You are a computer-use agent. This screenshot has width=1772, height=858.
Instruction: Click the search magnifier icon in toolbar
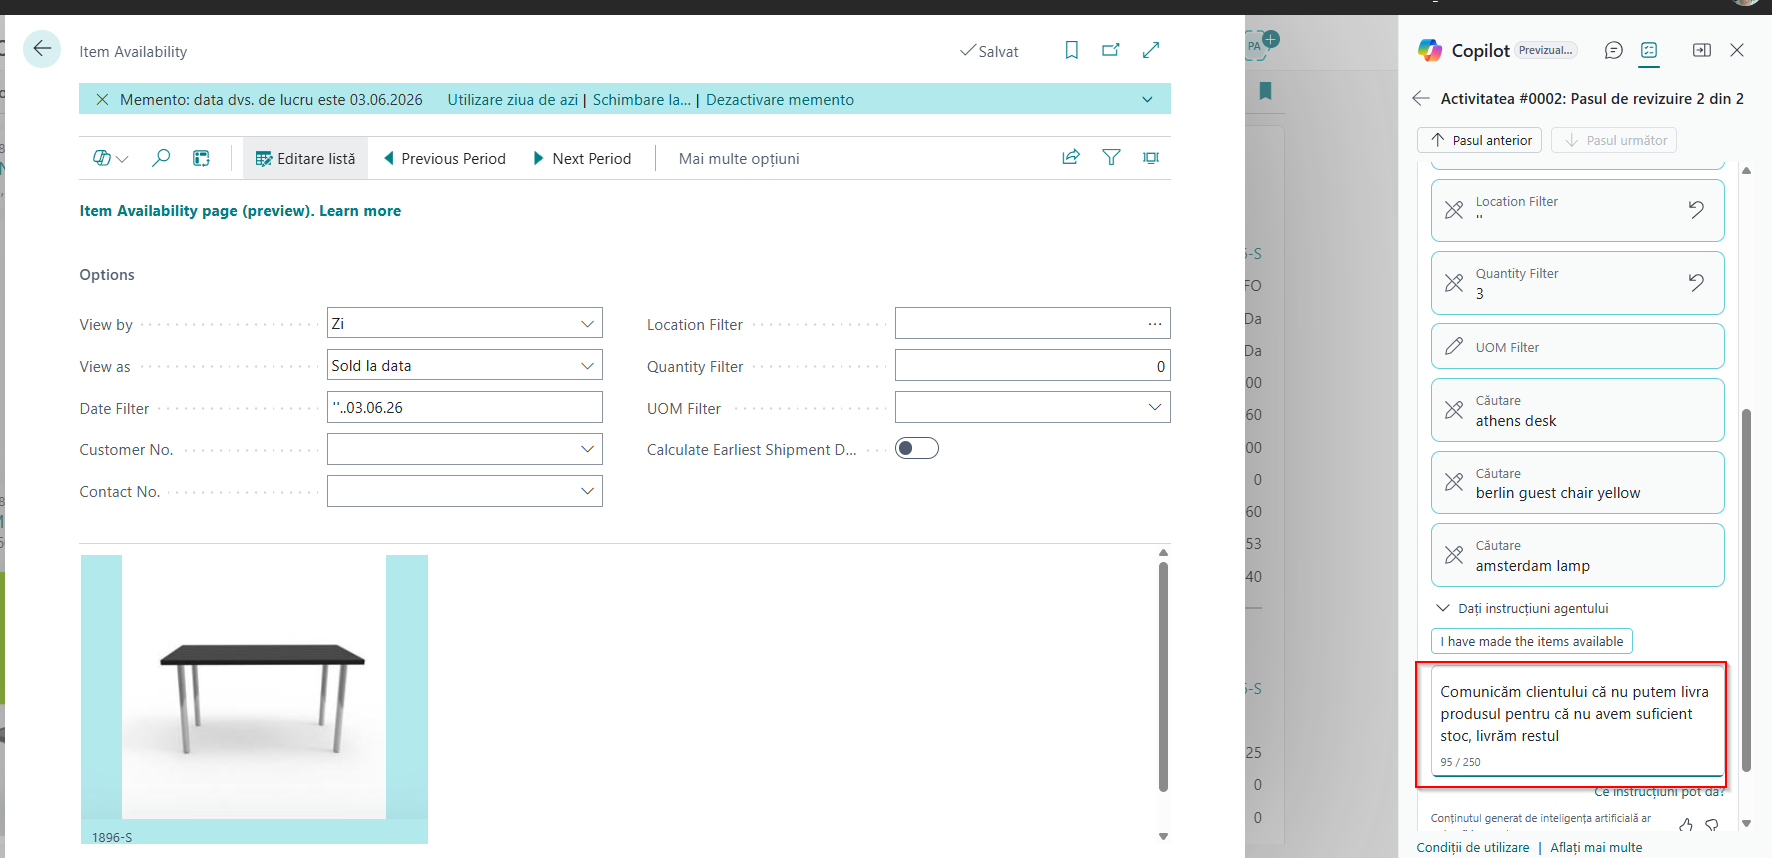pyautogui.click(x=160, y=158)
